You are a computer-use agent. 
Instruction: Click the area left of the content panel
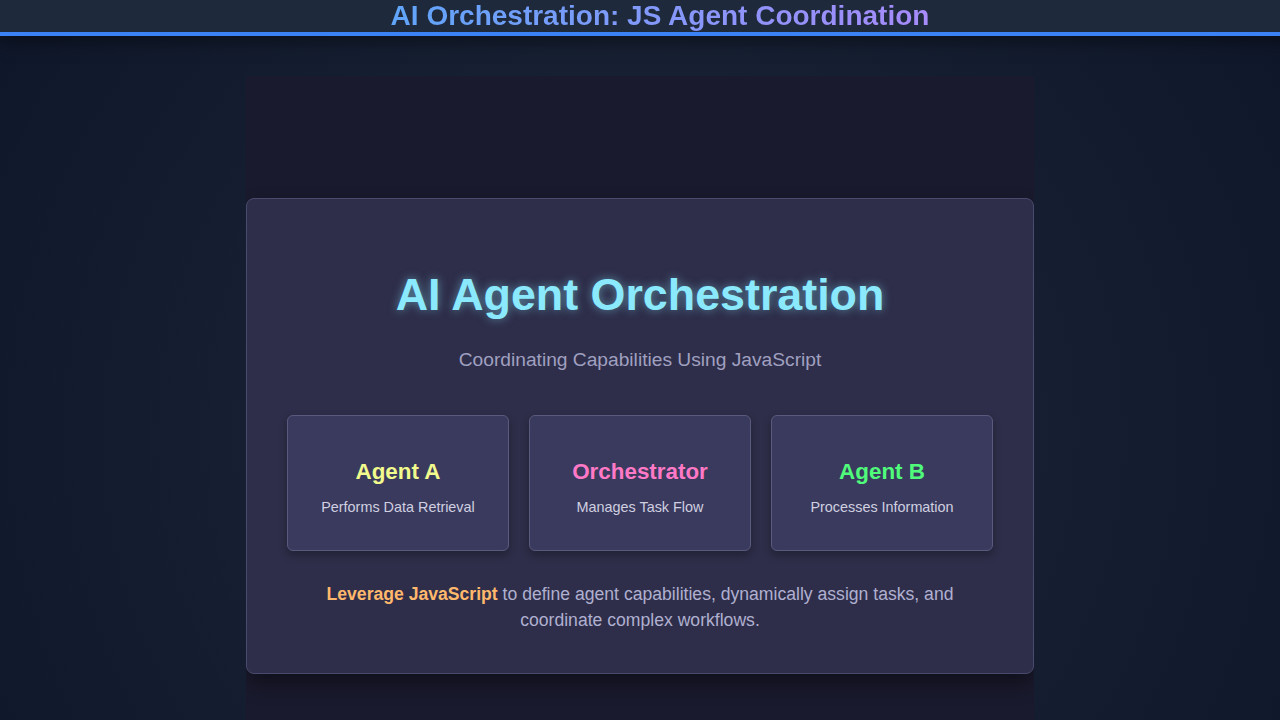click(120, 400)
